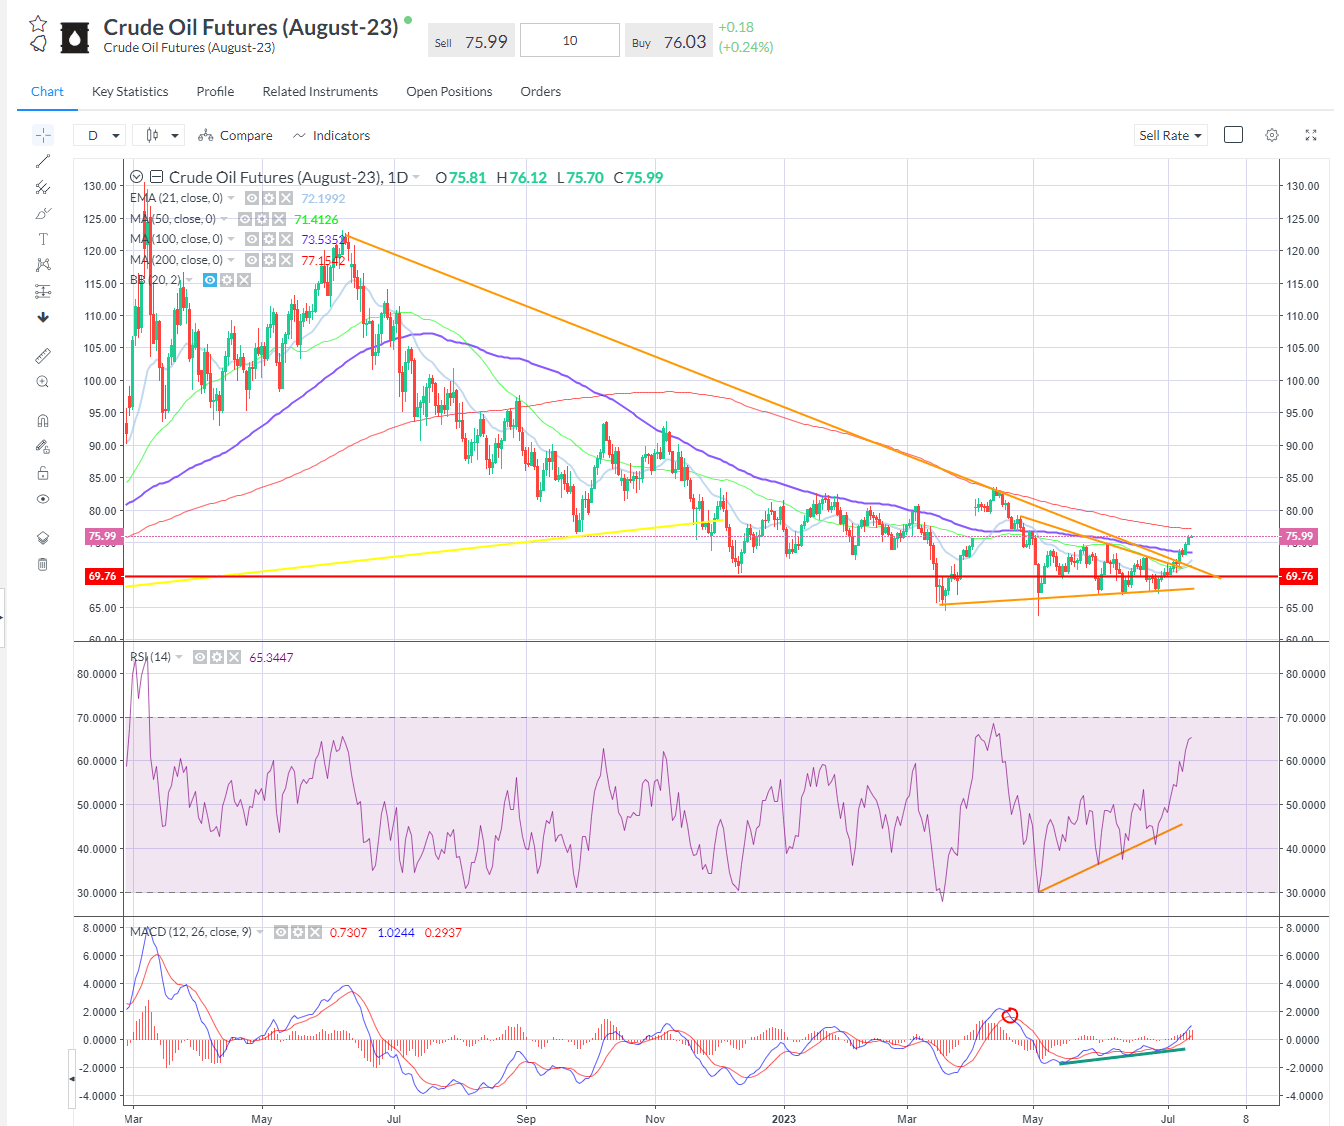This screenshot has width=1344, height=1126.
Task: Toggle lock all drawing tools
Action: point(43,473)
